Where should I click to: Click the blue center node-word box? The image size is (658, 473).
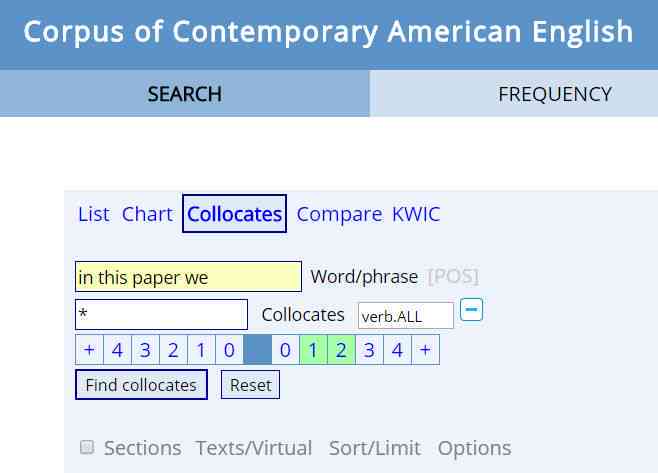pos(257,350)
